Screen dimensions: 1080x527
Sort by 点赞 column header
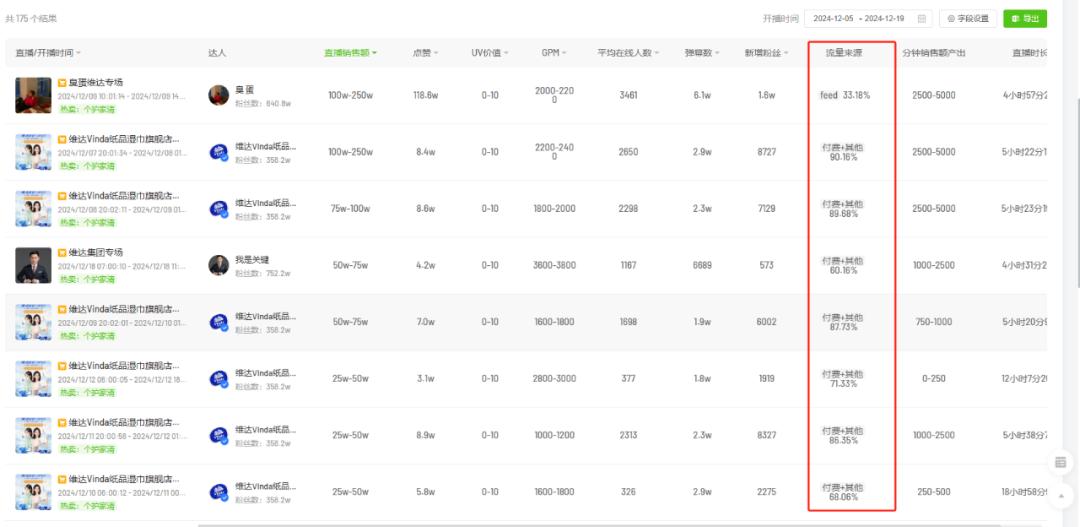(x=425, y=53)
